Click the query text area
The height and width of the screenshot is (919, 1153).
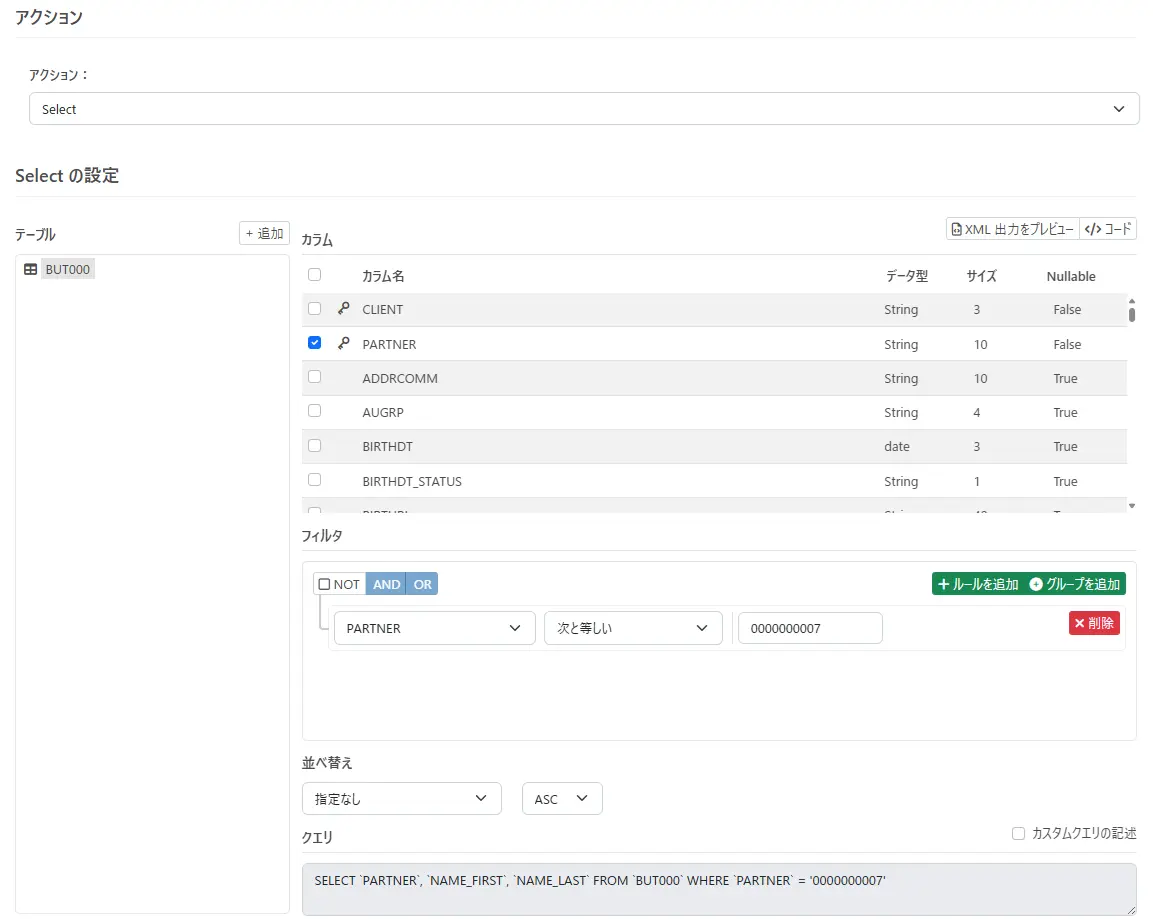coord(719,890)
